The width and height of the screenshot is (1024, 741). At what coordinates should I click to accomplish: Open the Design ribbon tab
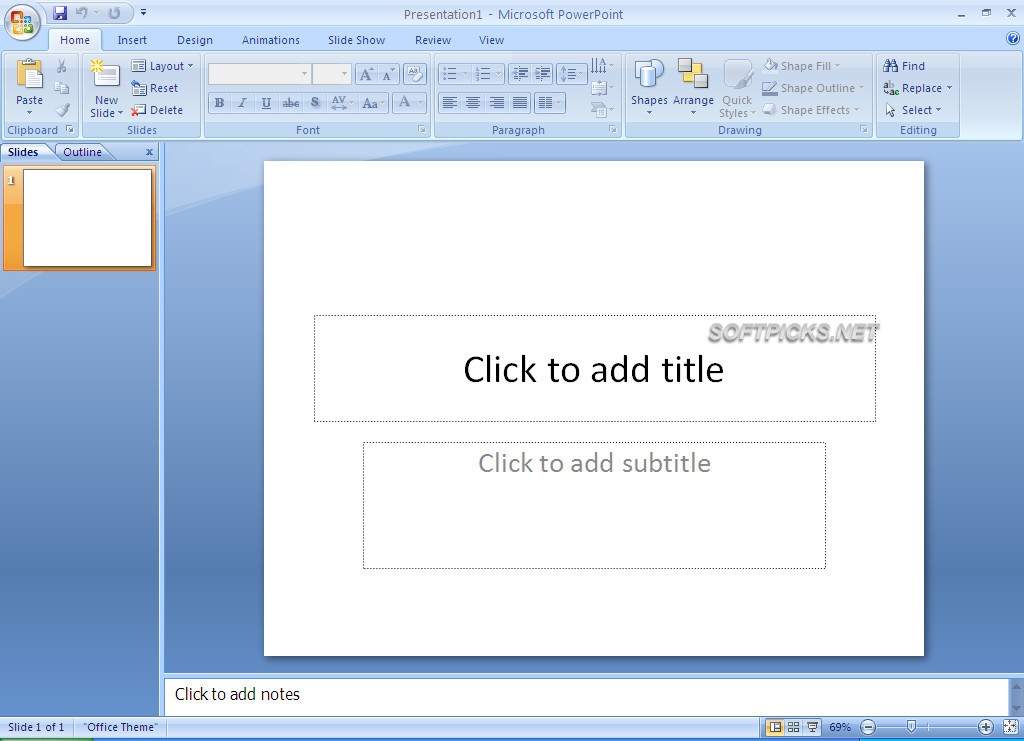(x=195, y=40)
